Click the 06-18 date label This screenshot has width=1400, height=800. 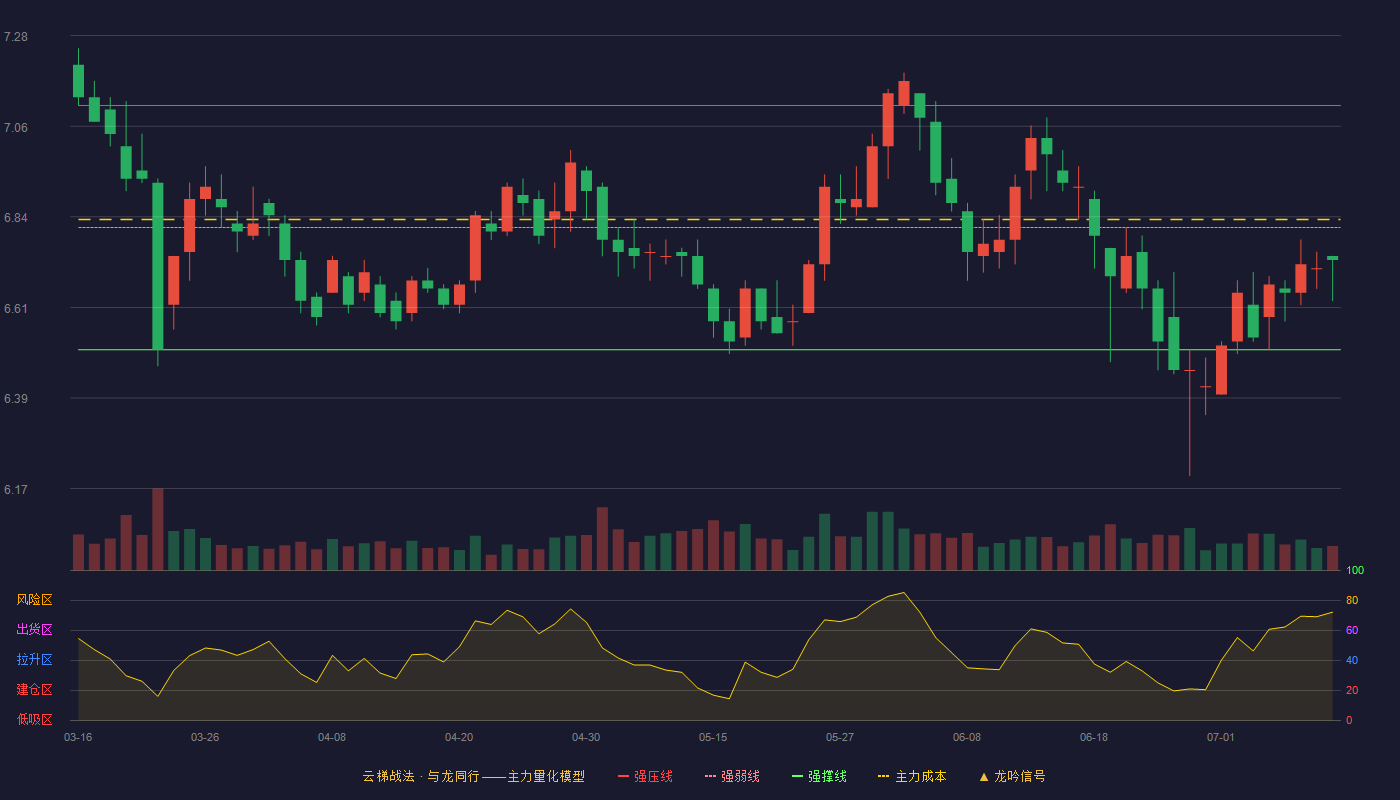1094,737
